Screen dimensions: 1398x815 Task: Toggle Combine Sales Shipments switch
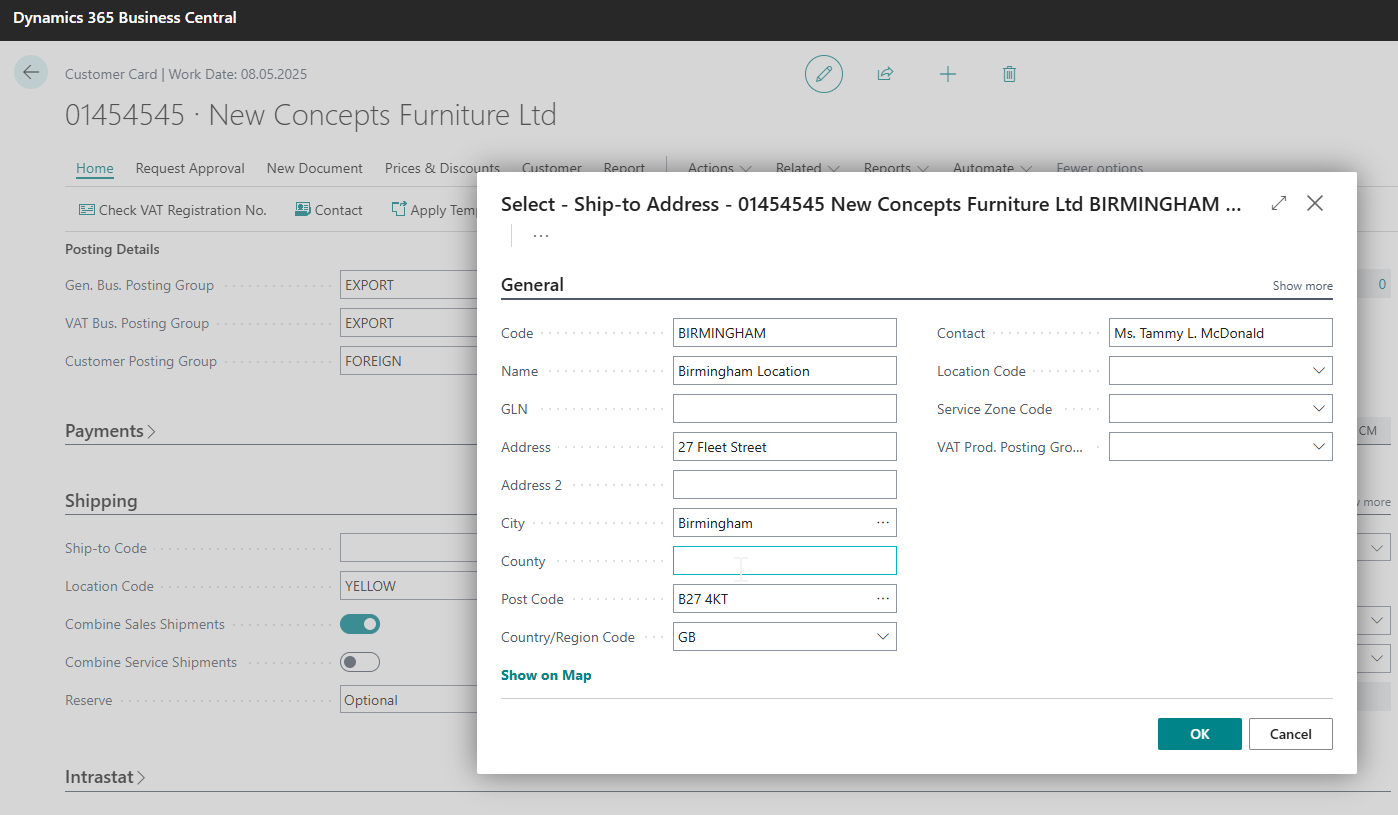(x=360, y=624)
